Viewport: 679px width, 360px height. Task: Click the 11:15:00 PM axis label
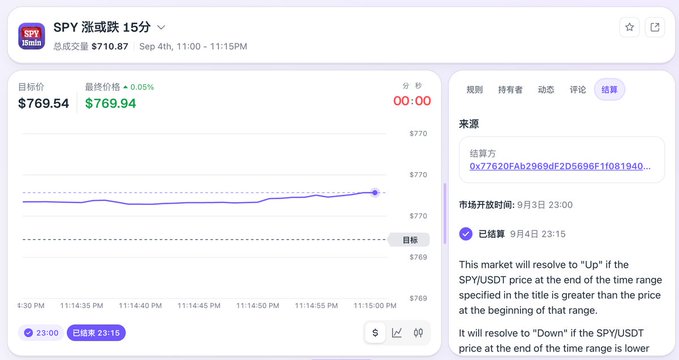pyautogui.click(x=375, y=305)
